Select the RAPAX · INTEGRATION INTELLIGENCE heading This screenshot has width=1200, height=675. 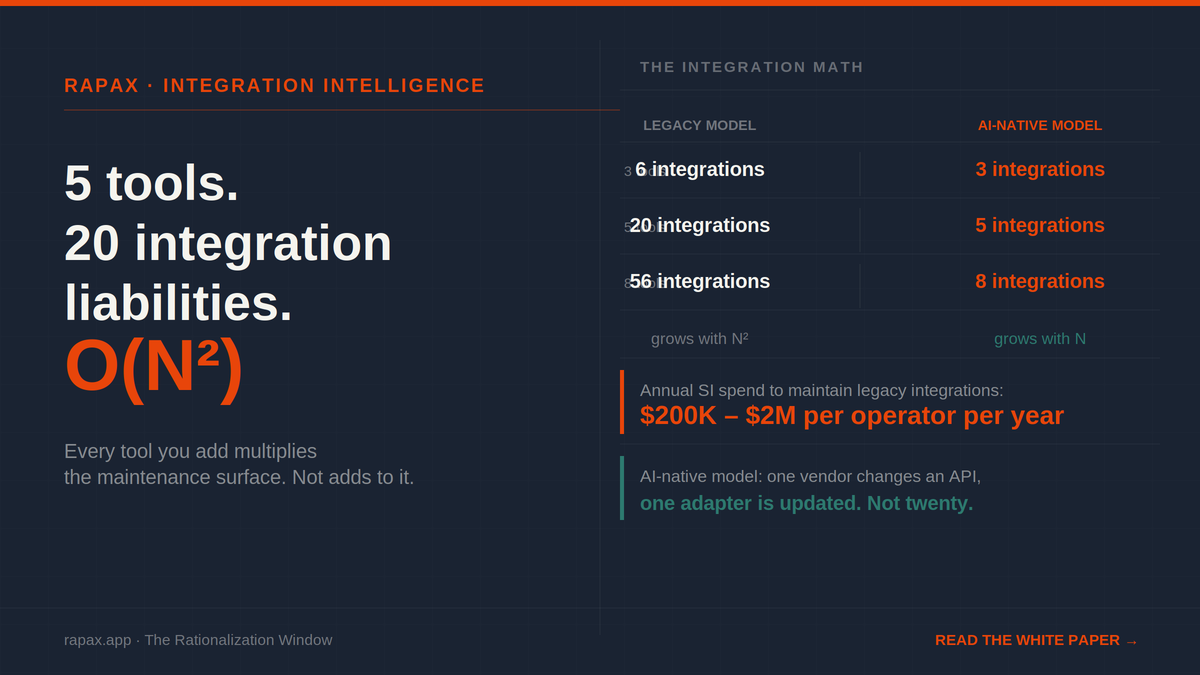coord(274,86)
